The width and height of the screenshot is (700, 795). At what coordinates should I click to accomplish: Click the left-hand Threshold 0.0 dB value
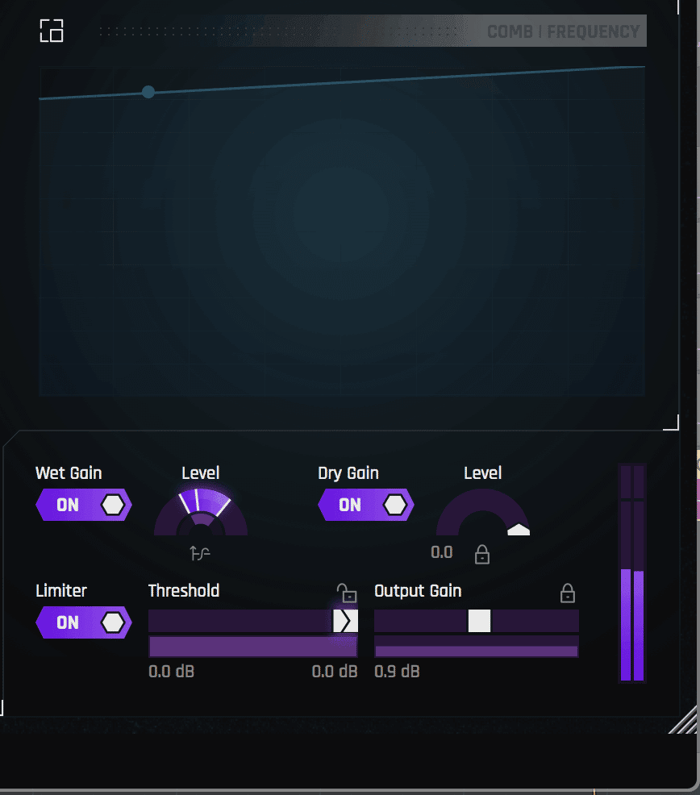tap(171, 672)
